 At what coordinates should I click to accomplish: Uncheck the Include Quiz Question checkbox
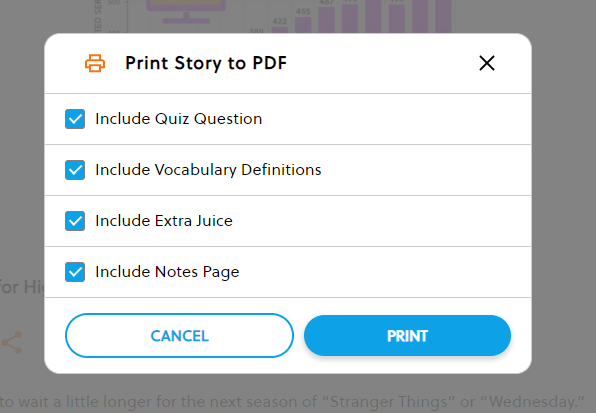pyautogui.click(x=75, y=119)
